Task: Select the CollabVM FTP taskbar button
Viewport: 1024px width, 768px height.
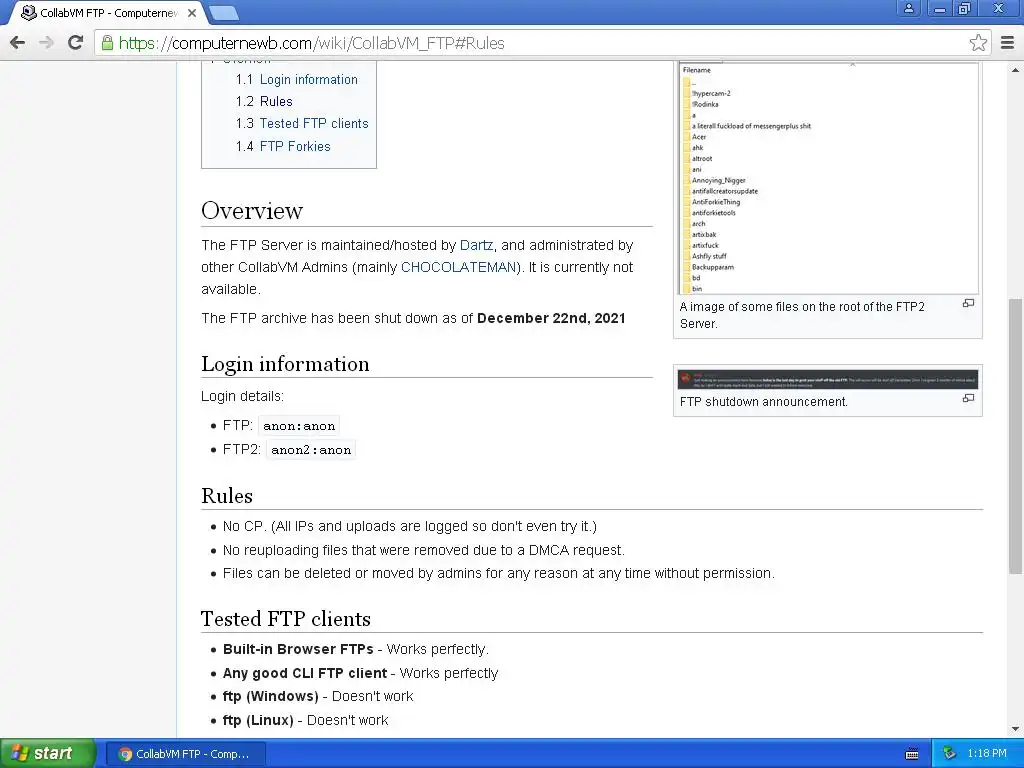Action: pyautogui.click(x=186, y=754)
